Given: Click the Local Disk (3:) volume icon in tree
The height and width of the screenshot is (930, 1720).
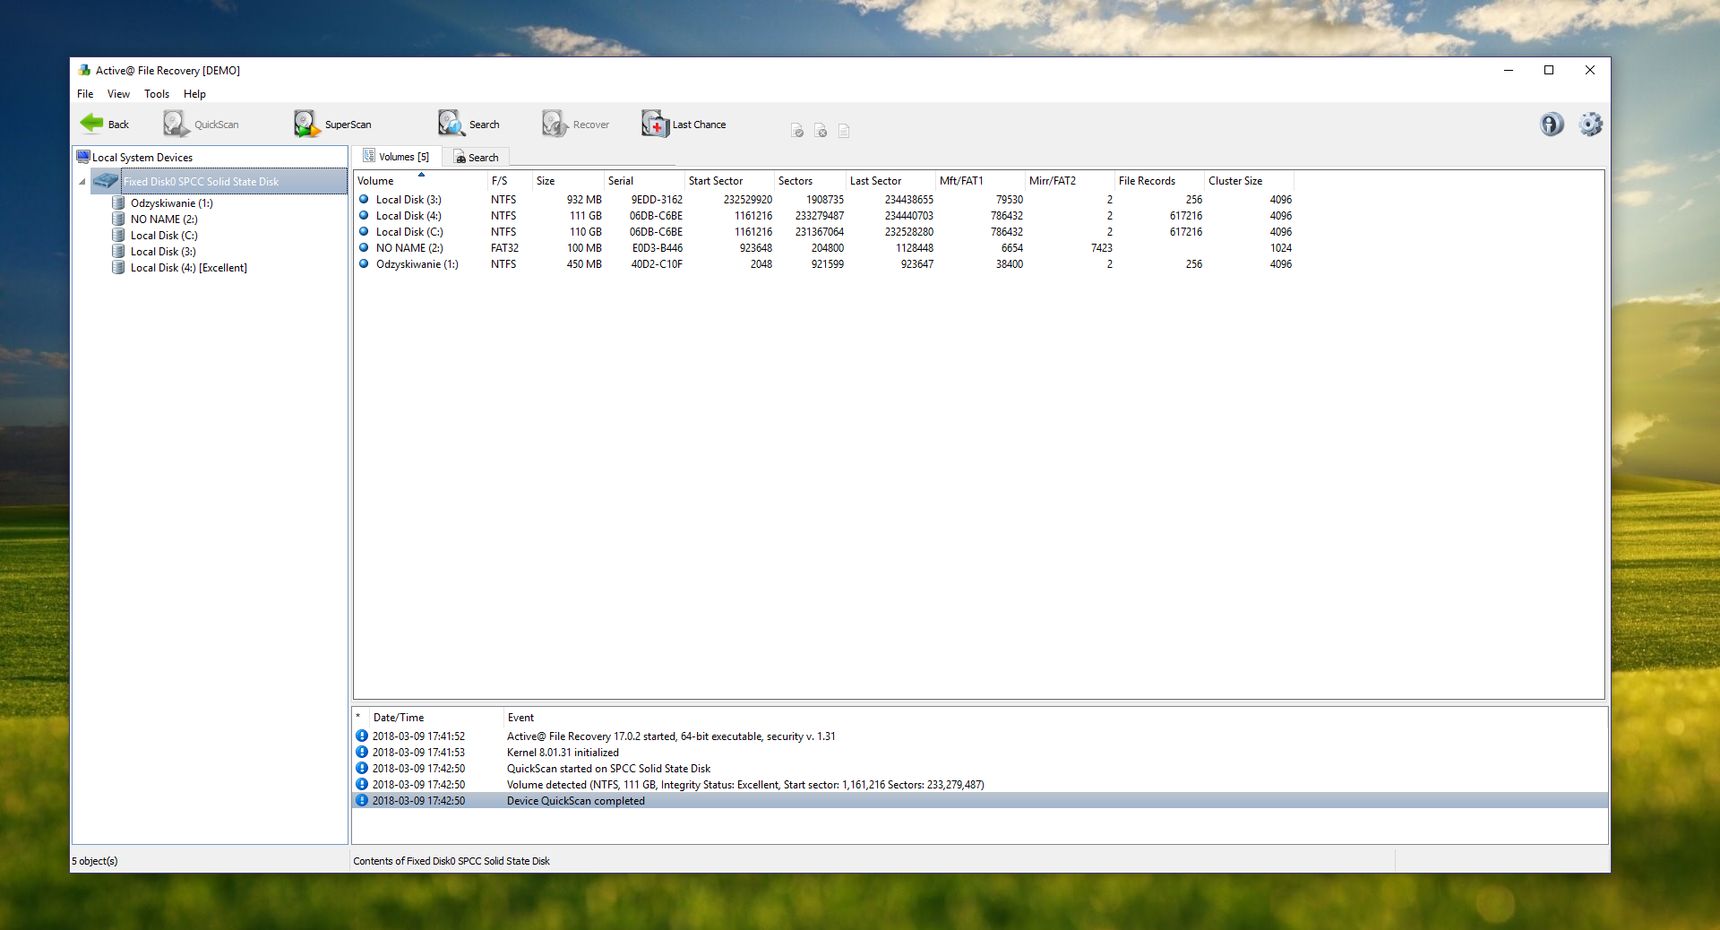Looking at the screenshot, I should pos(118,251).
